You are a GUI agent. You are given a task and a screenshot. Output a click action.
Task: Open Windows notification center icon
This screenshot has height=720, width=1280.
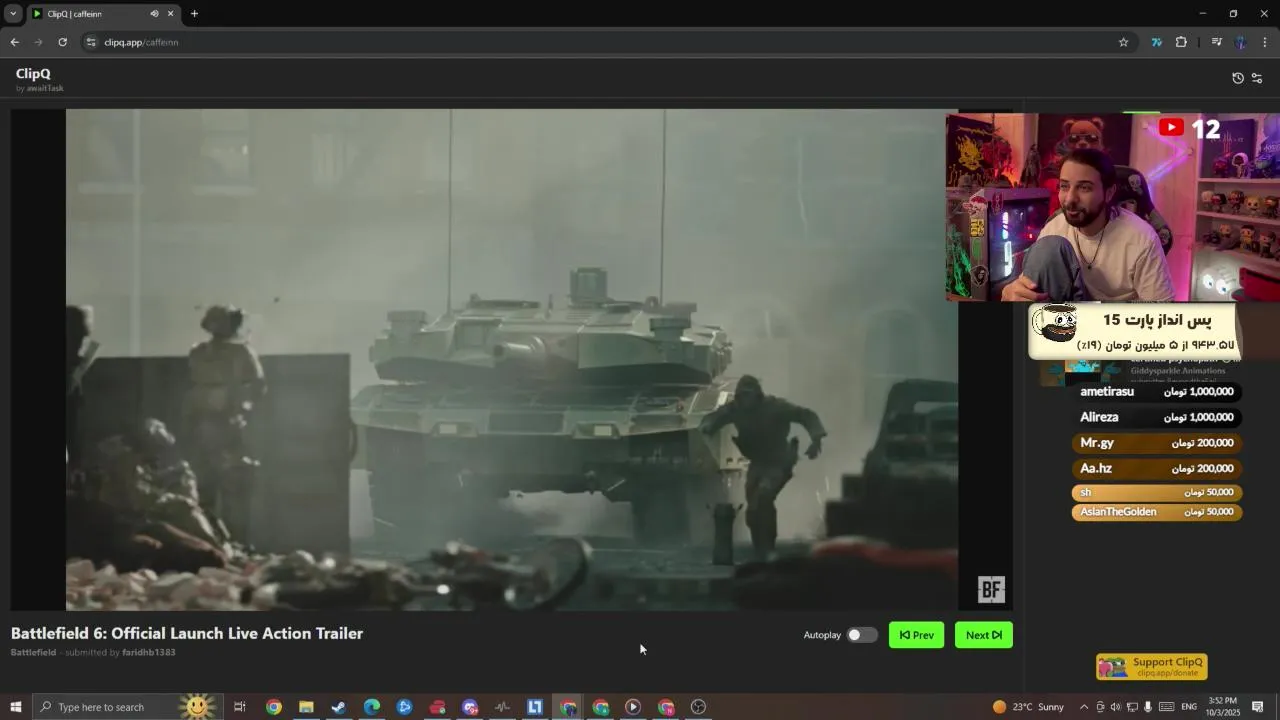[1258, 707]
